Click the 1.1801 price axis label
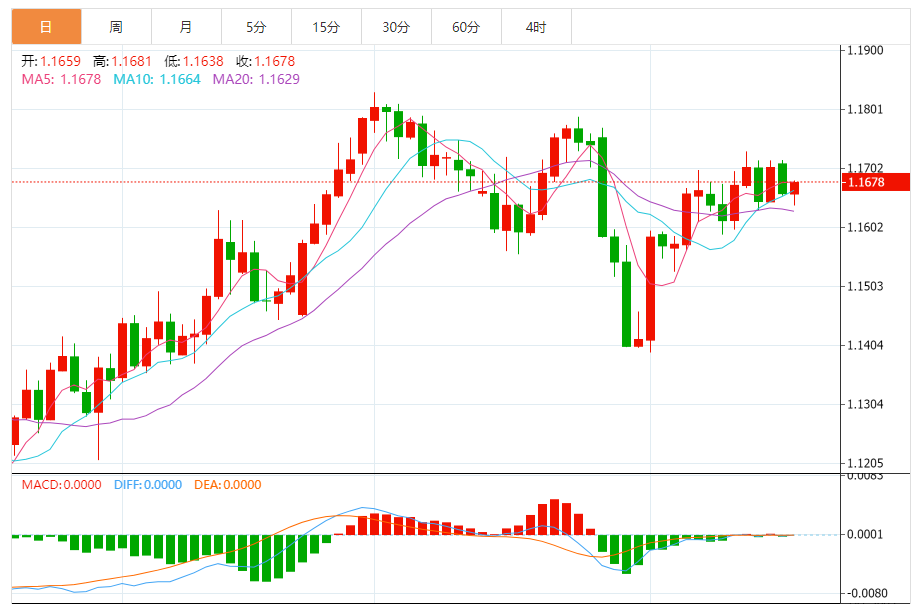The width and height of the screenshot is (918, 604). 865,109
